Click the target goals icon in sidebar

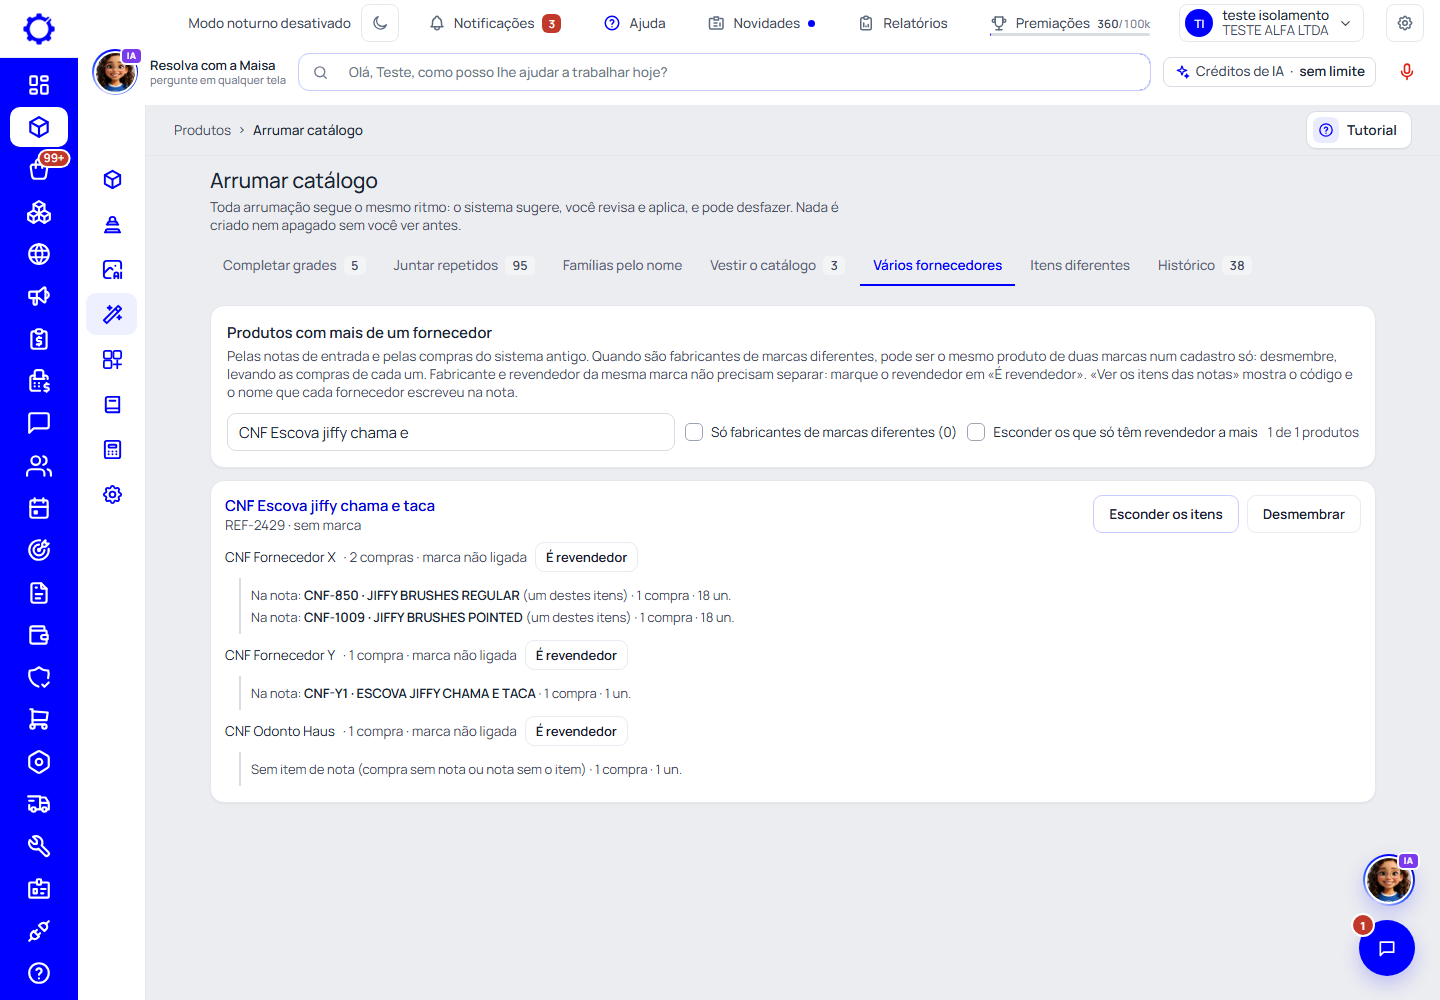39,550
